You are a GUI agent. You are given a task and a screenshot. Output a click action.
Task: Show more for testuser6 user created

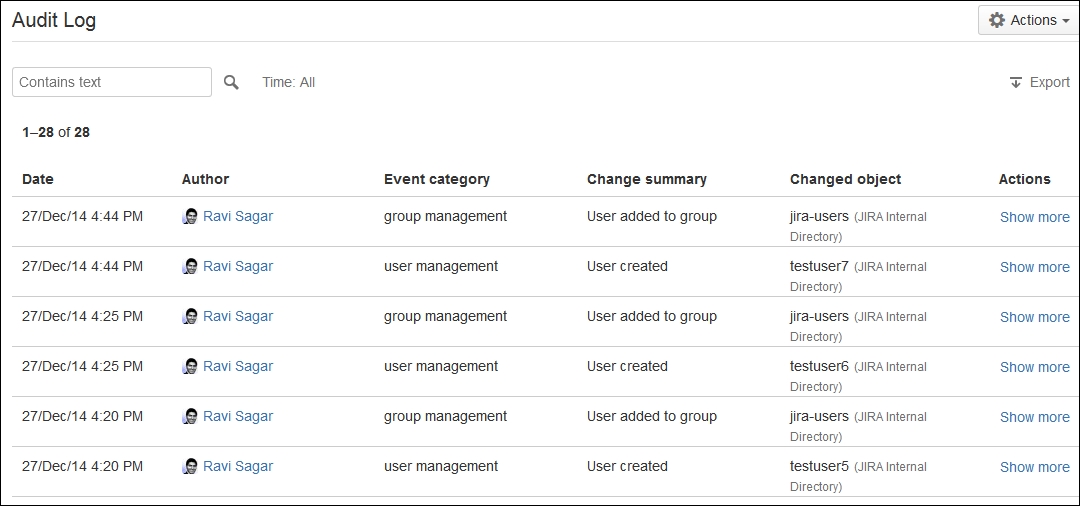point(1035,367)
